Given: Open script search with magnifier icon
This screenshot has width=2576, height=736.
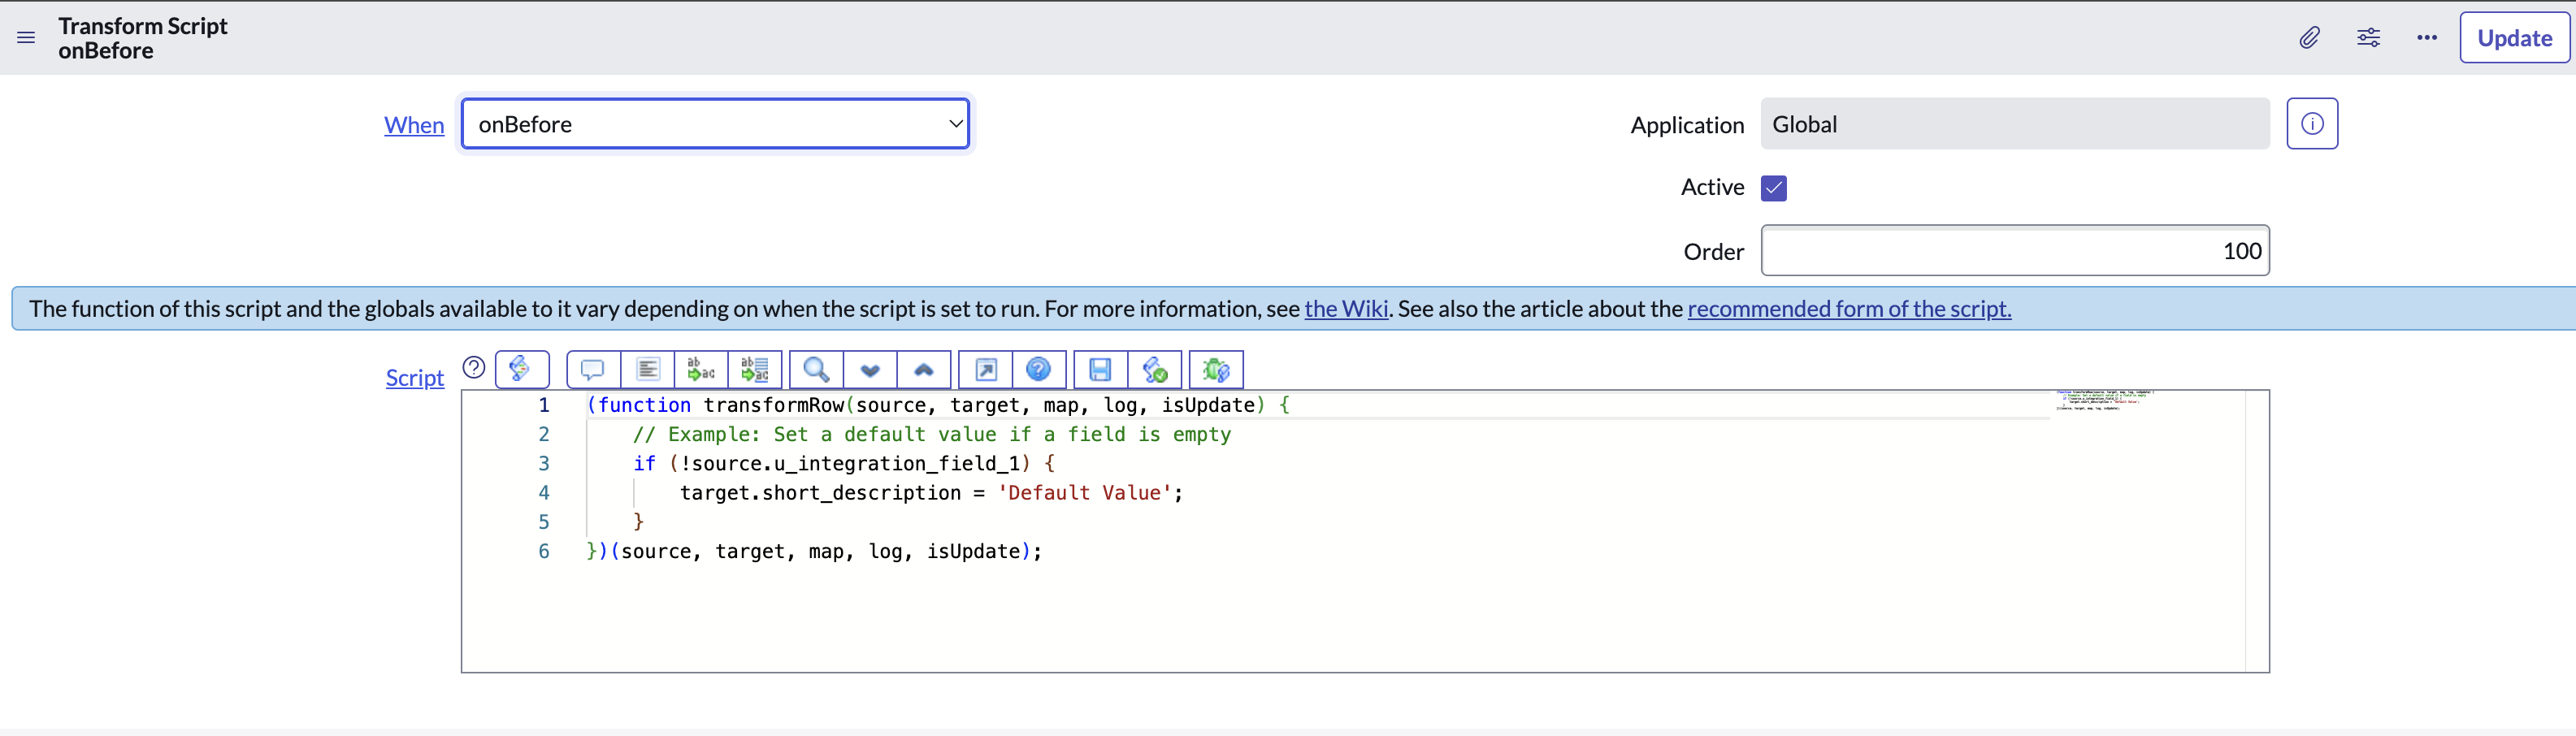Looking at the screenshot, I should tap(816, 370).
